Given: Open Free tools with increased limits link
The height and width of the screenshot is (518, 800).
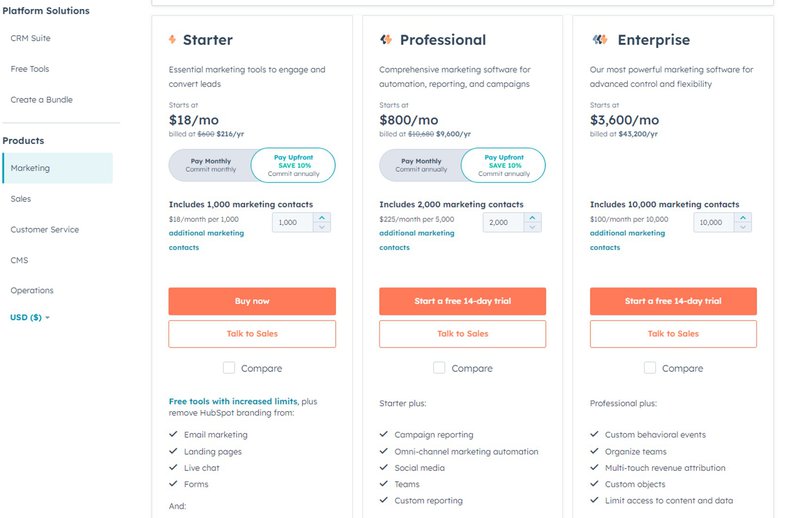Looking at the screenshot, I should click(x=233, y=401).
